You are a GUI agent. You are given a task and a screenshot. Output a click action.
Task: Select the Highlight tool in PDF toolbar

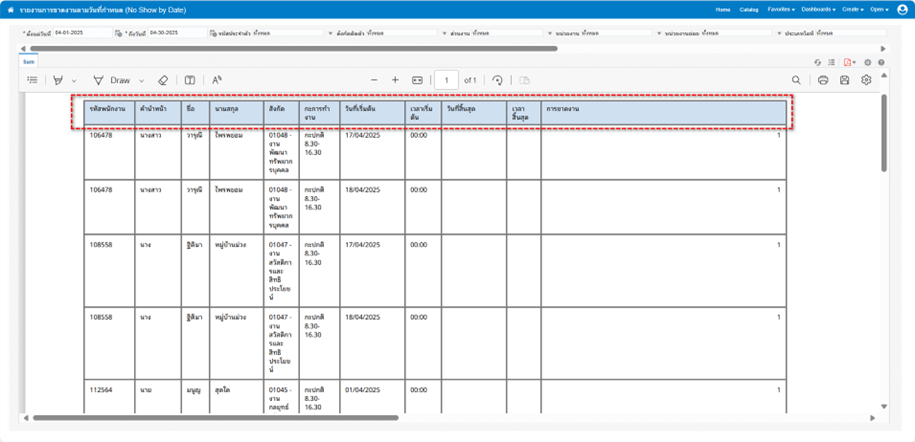click(x=58, y=80)
